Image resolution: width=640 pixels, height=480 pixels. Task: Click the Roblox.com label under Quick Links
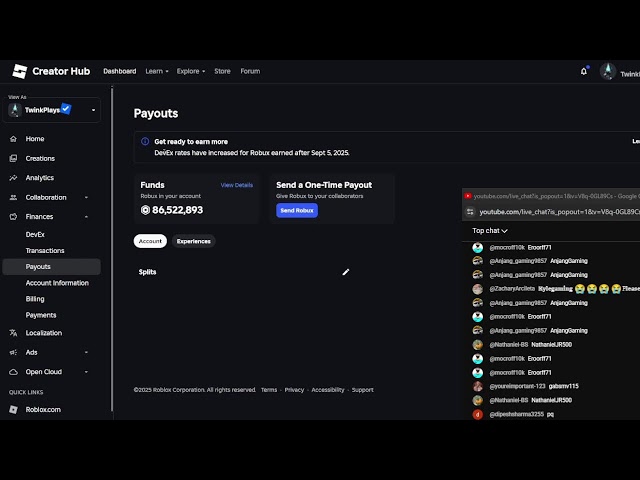tap(43, 409)
